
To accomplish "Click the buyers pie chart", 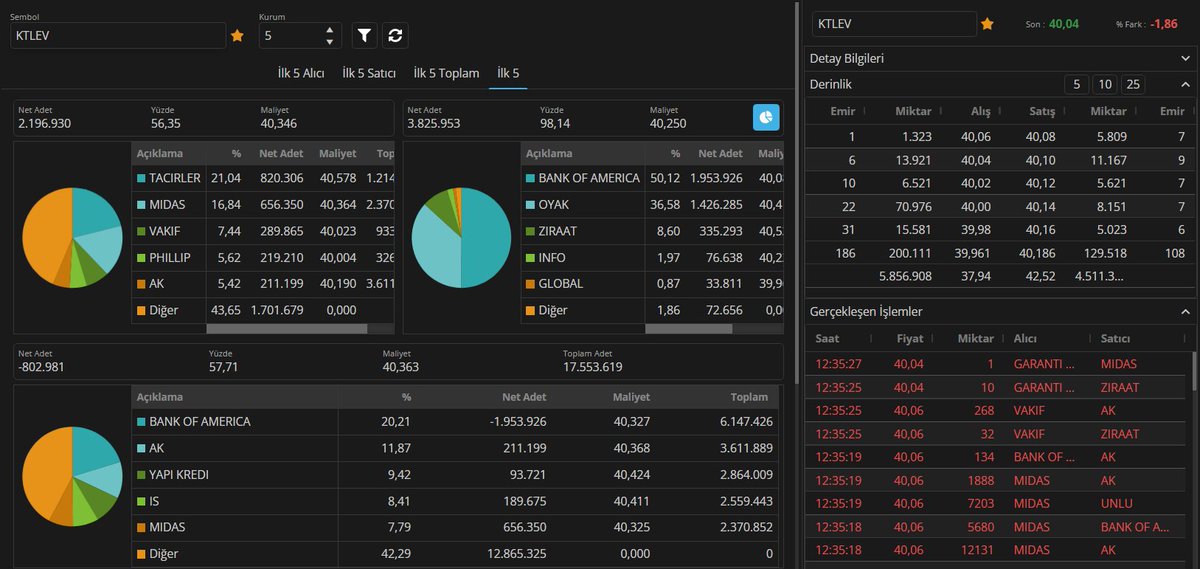I will [x=72, y=237].
